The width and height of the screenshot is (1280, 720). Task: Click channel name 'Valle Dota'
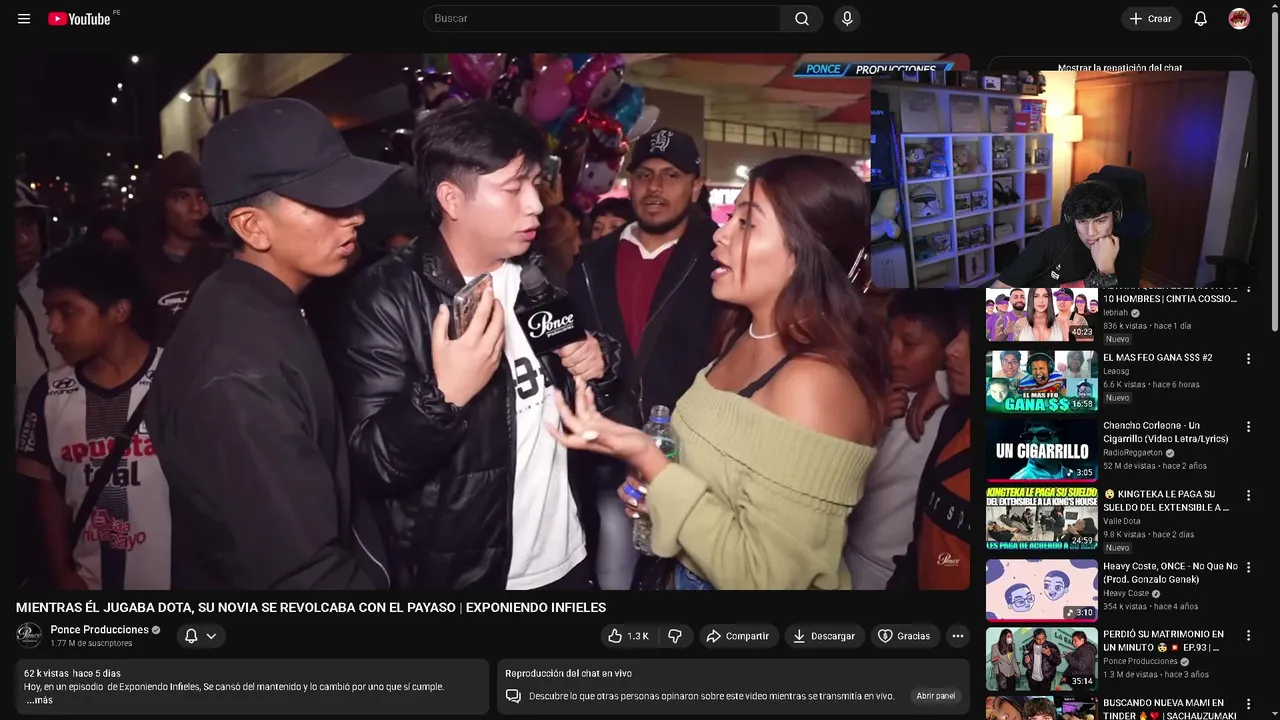(x=1121, y=521)
